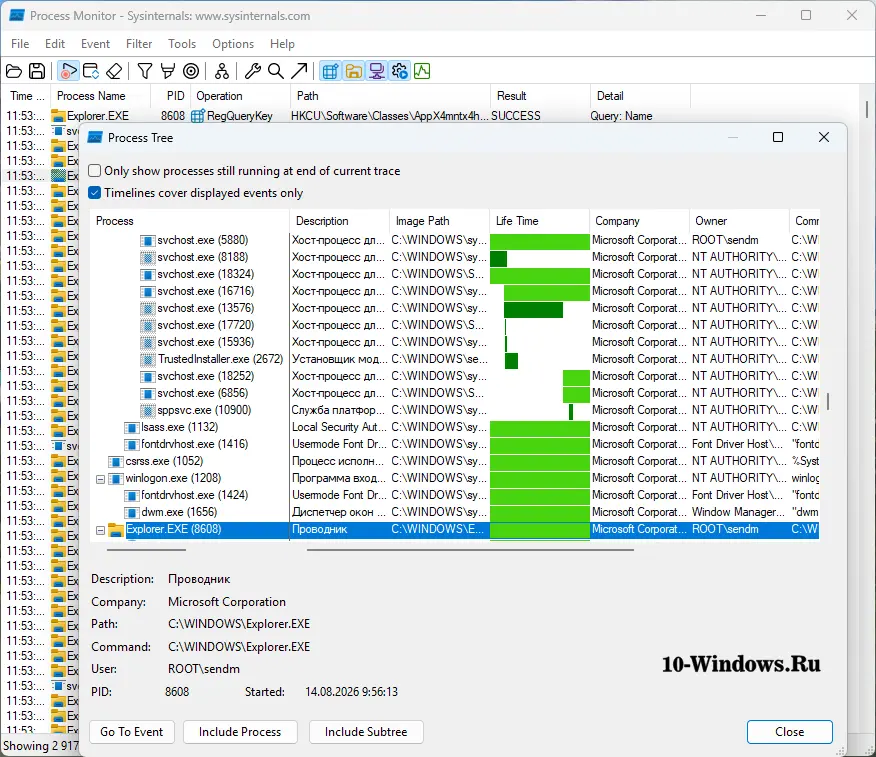Click the Close button in Process Tree
The image size is (876, 757).
point(789,732)
